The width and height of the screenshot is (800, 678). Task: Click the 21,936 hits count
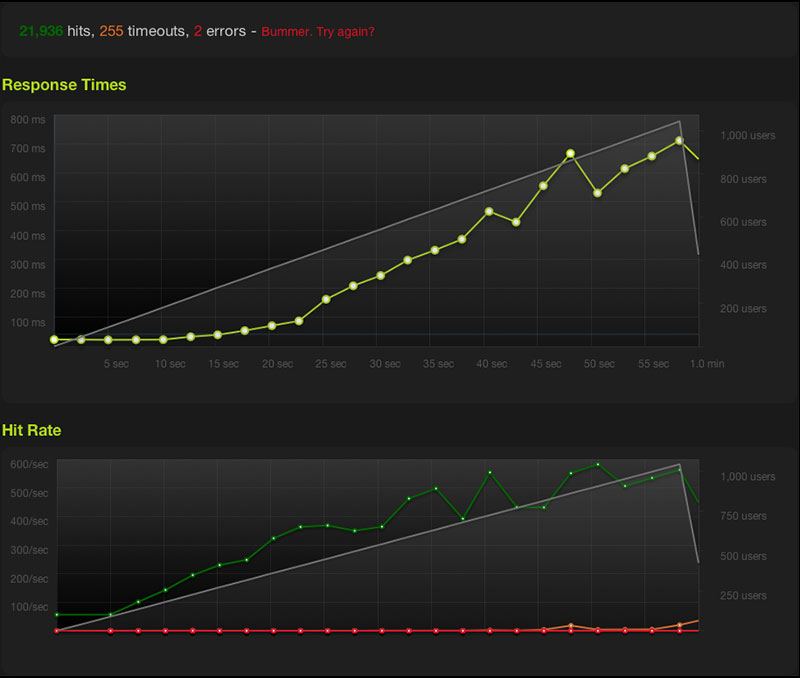[41, 31]
